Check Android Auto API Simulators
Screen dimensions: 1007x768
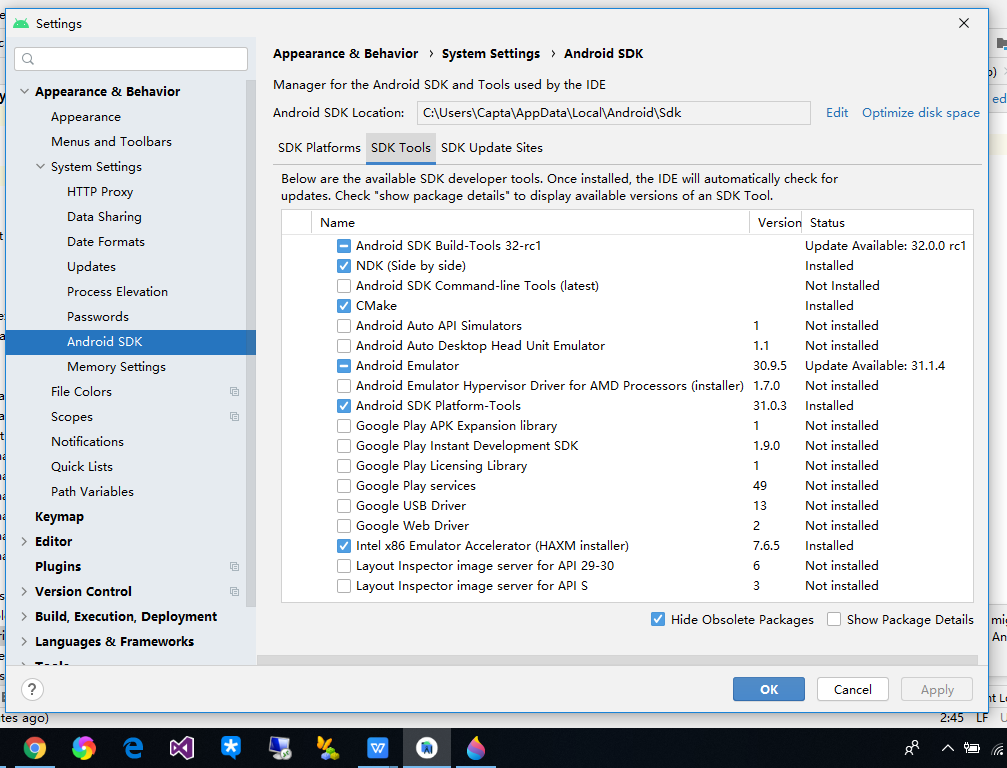[x=344, y=326]
